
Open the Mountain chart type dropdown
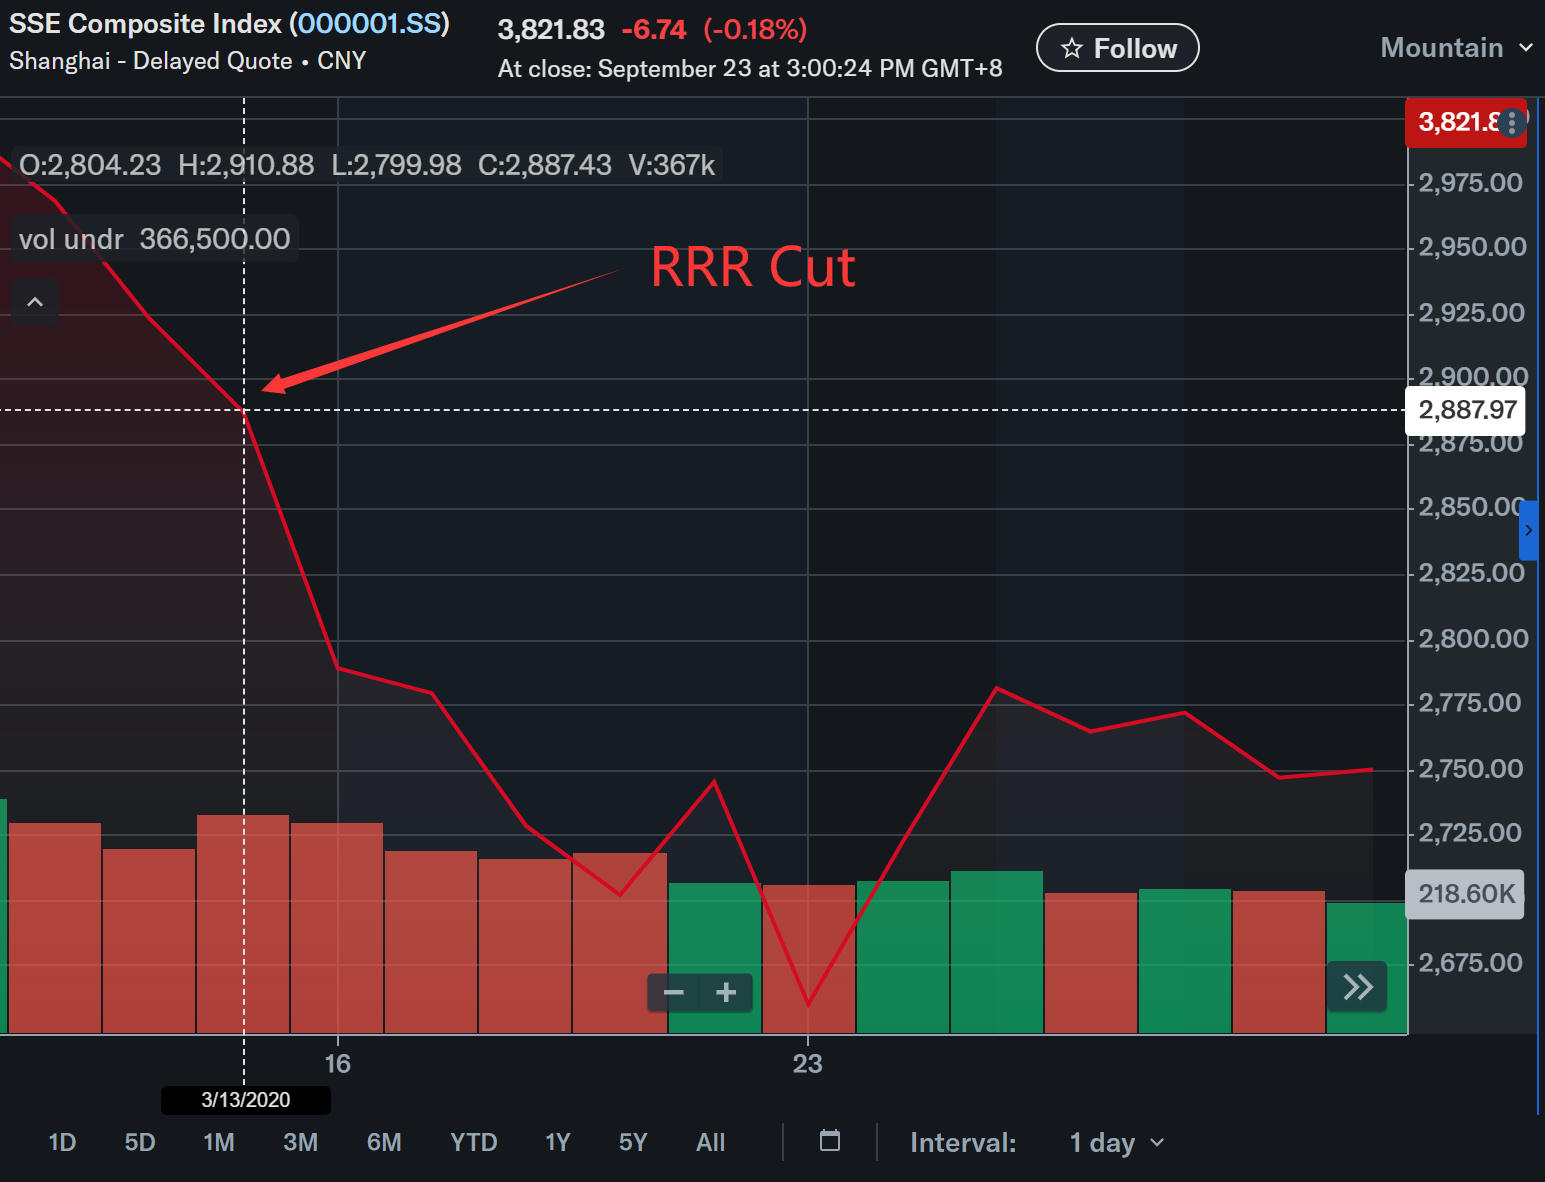[x=1456, y=48]
